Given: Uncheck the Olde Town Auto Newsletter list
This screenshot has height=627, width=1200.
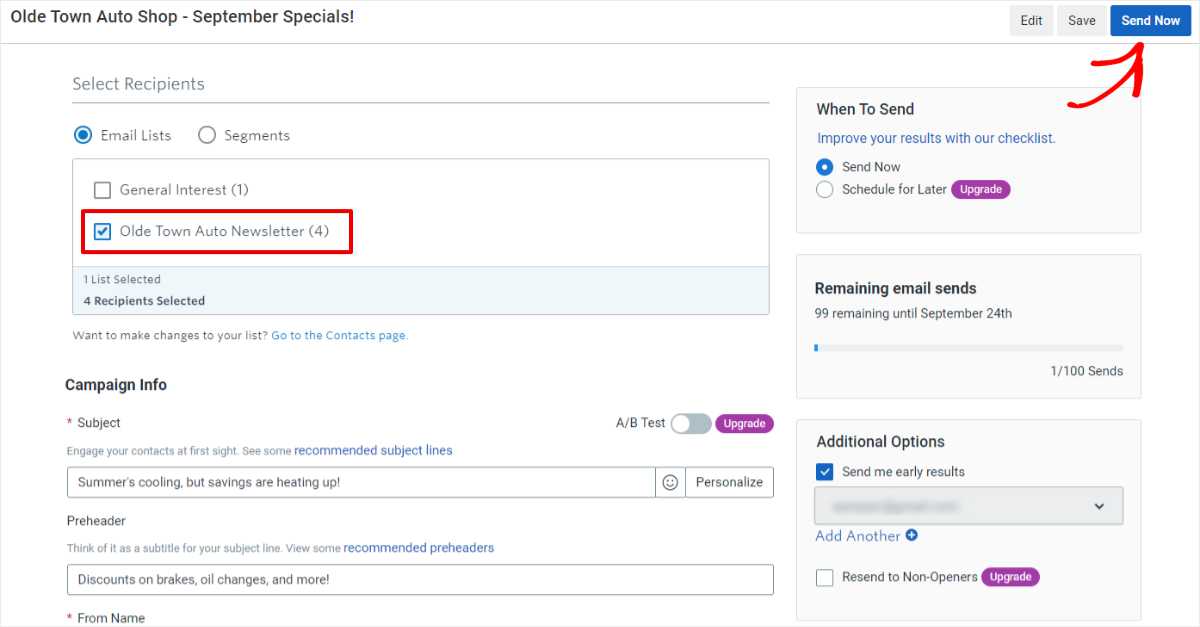Looking at the screenshot, I should tap(103, 231).
